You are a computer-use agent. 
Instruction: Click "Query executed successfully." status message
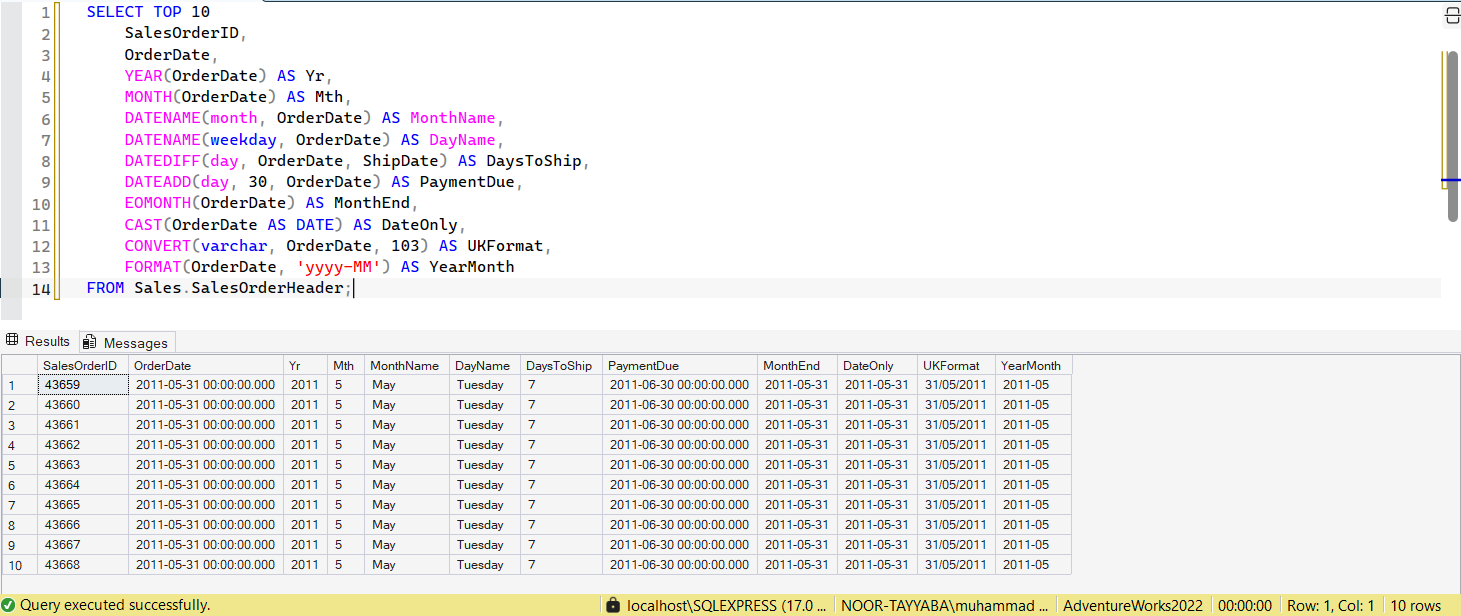(115, 605)
